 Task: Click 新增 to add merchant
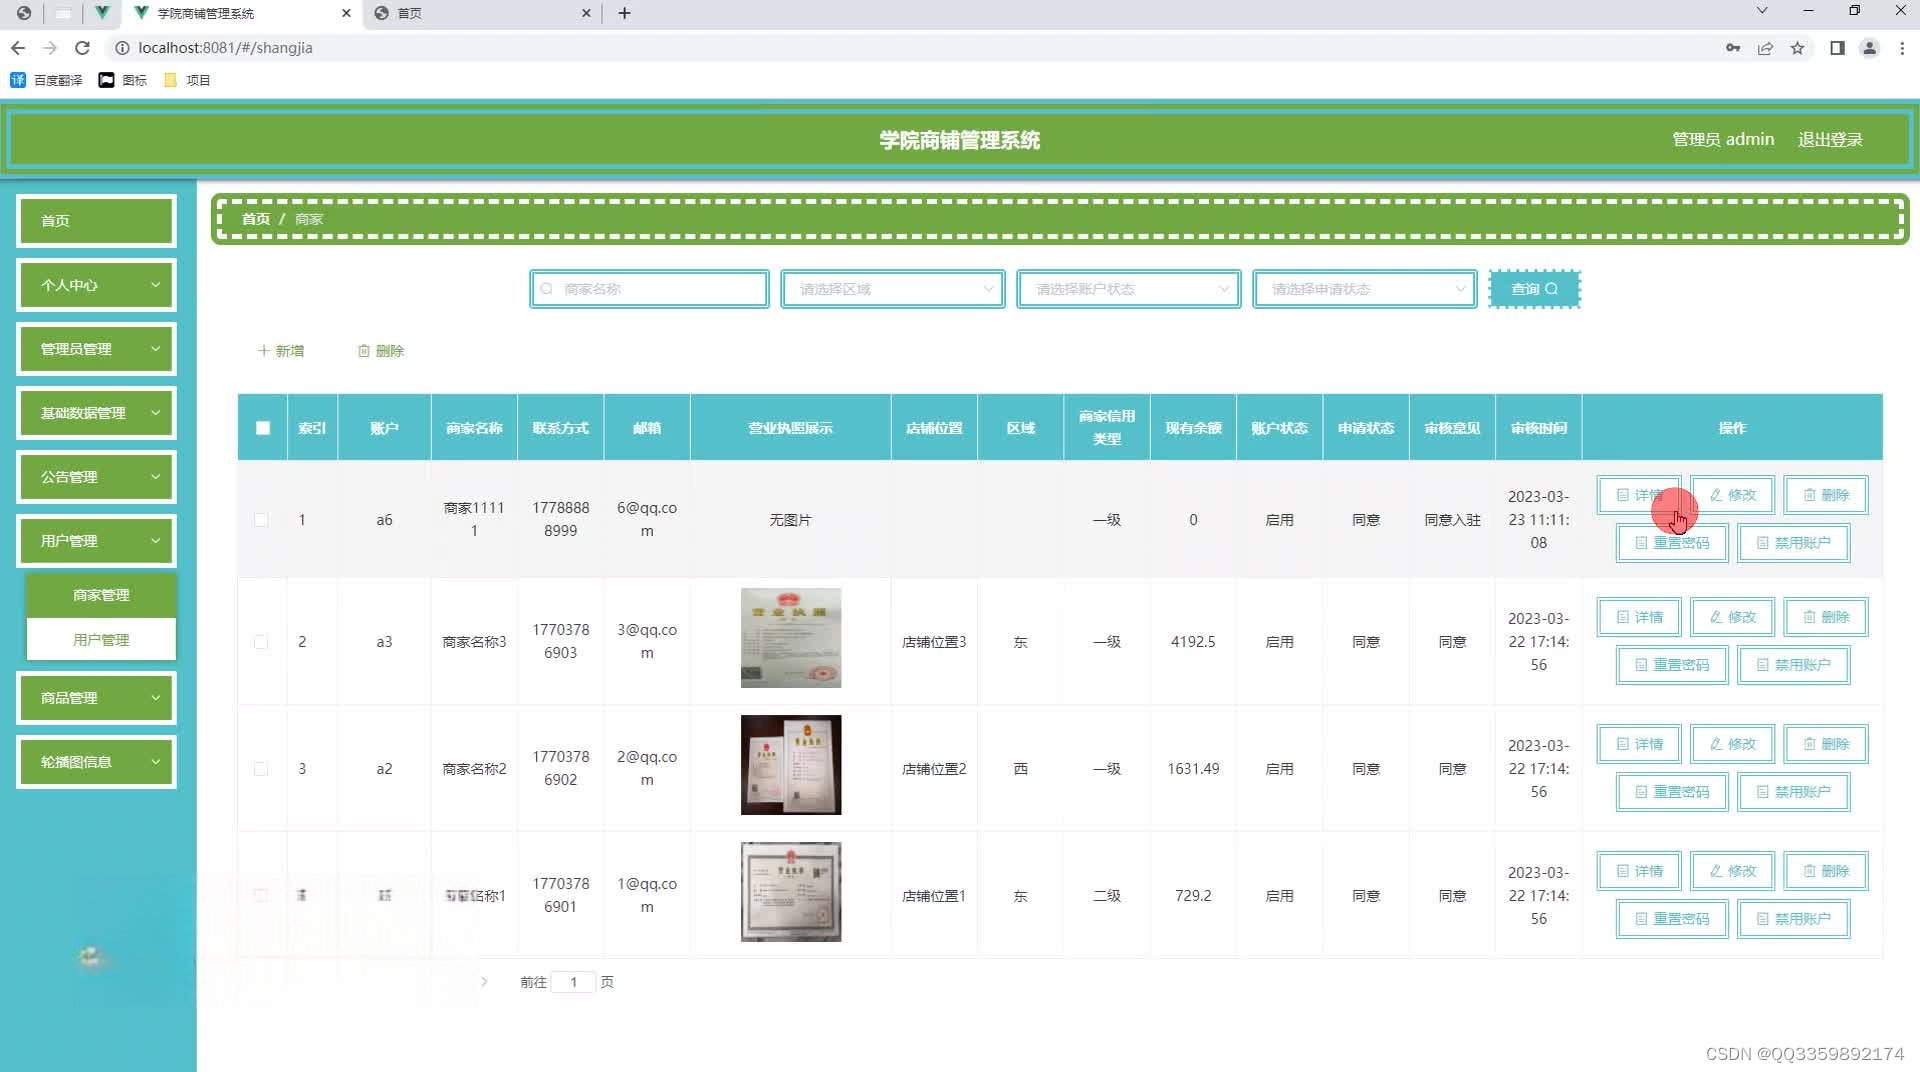point(281,351)
